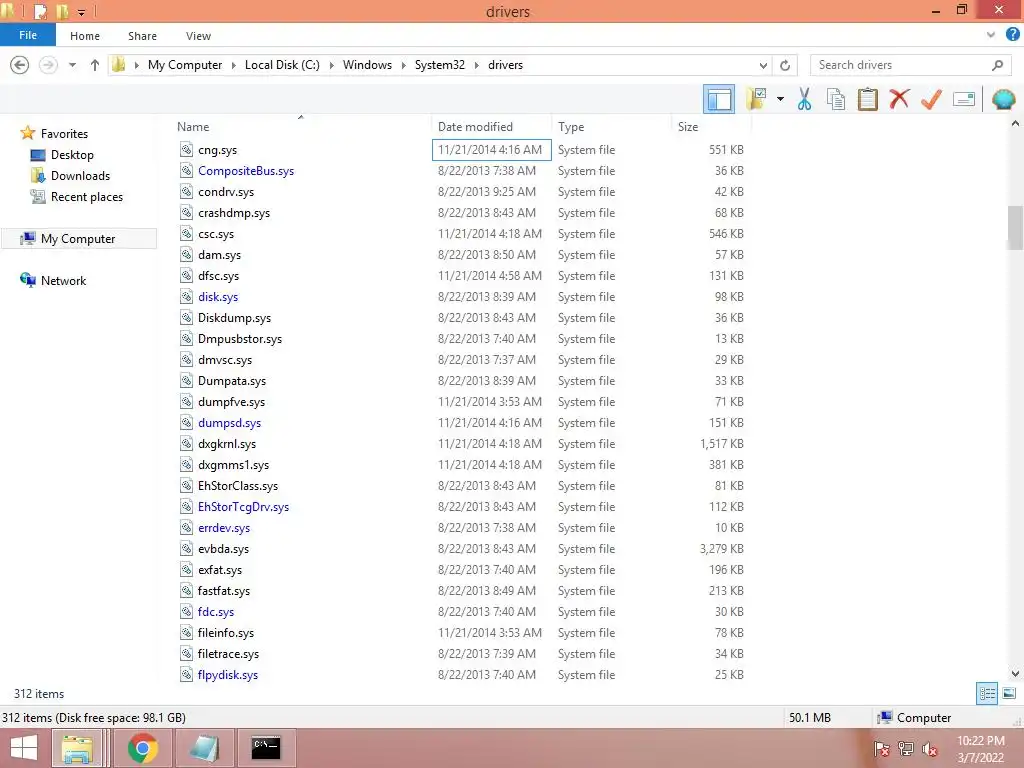Select Favorites in navigation pane

(x=64, y=133)
